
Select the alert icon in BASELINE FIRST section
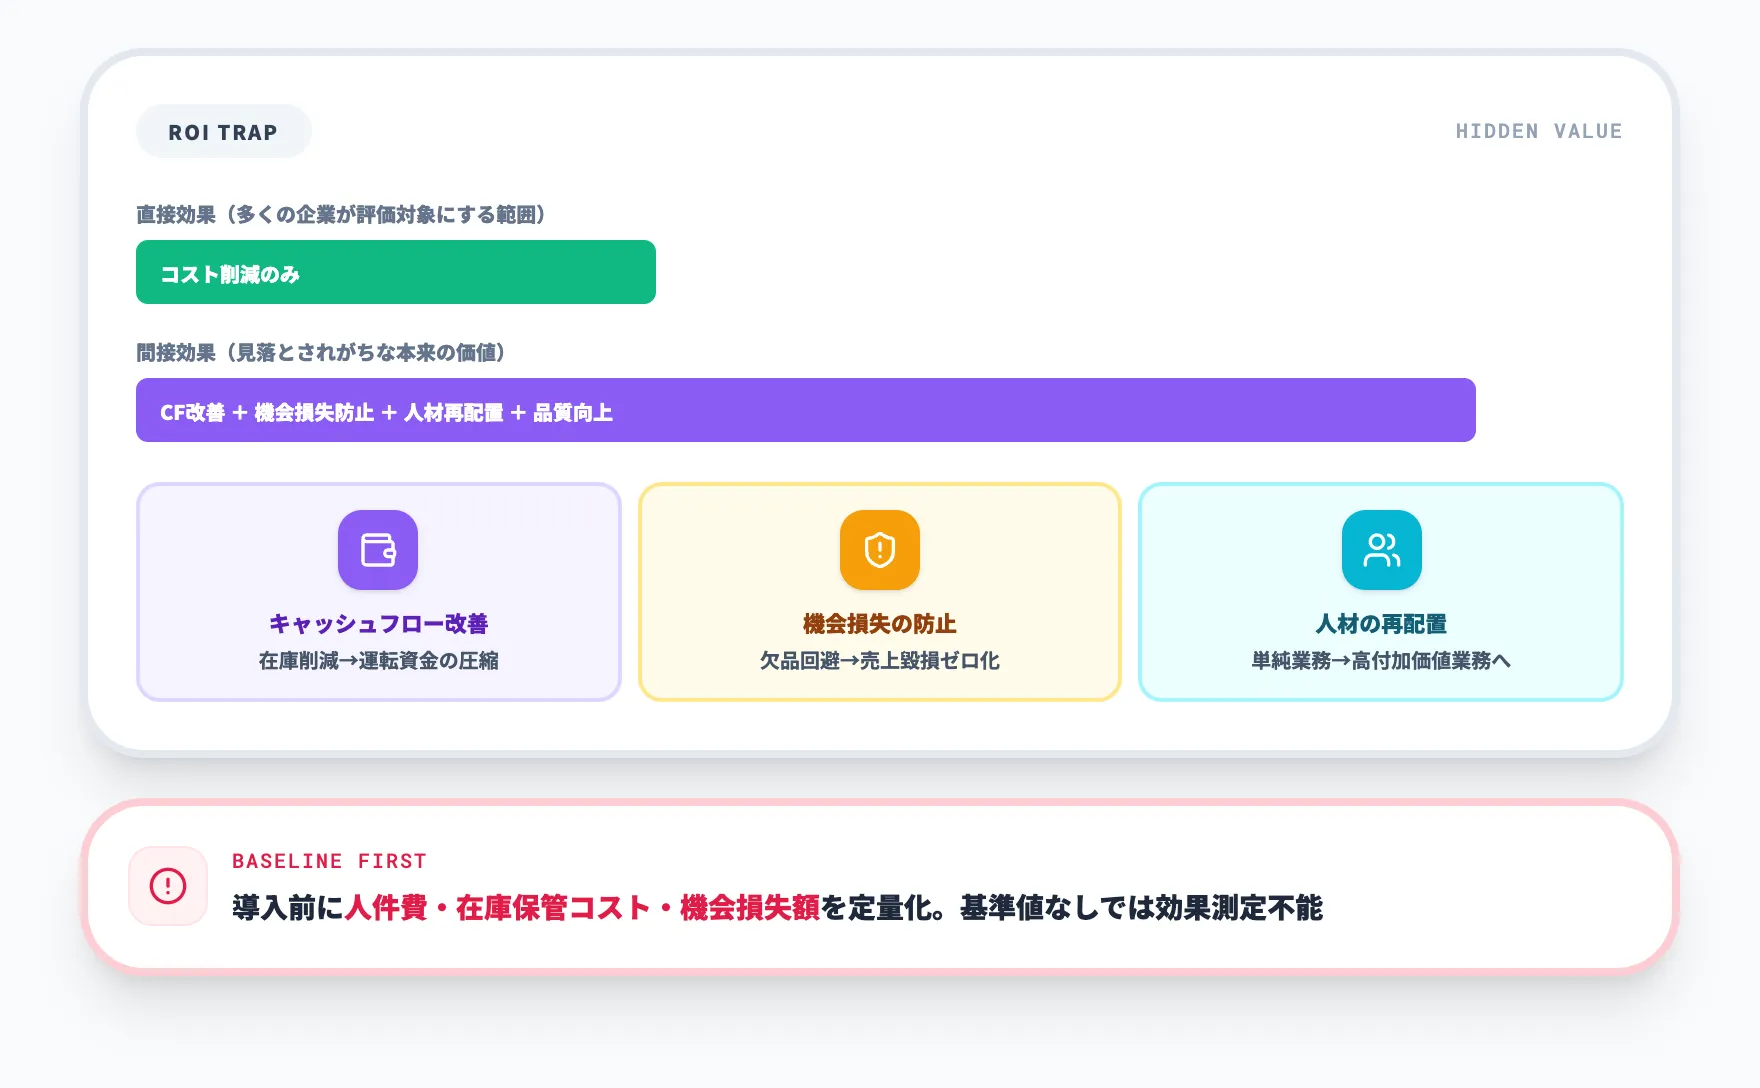tap(167, 886)
